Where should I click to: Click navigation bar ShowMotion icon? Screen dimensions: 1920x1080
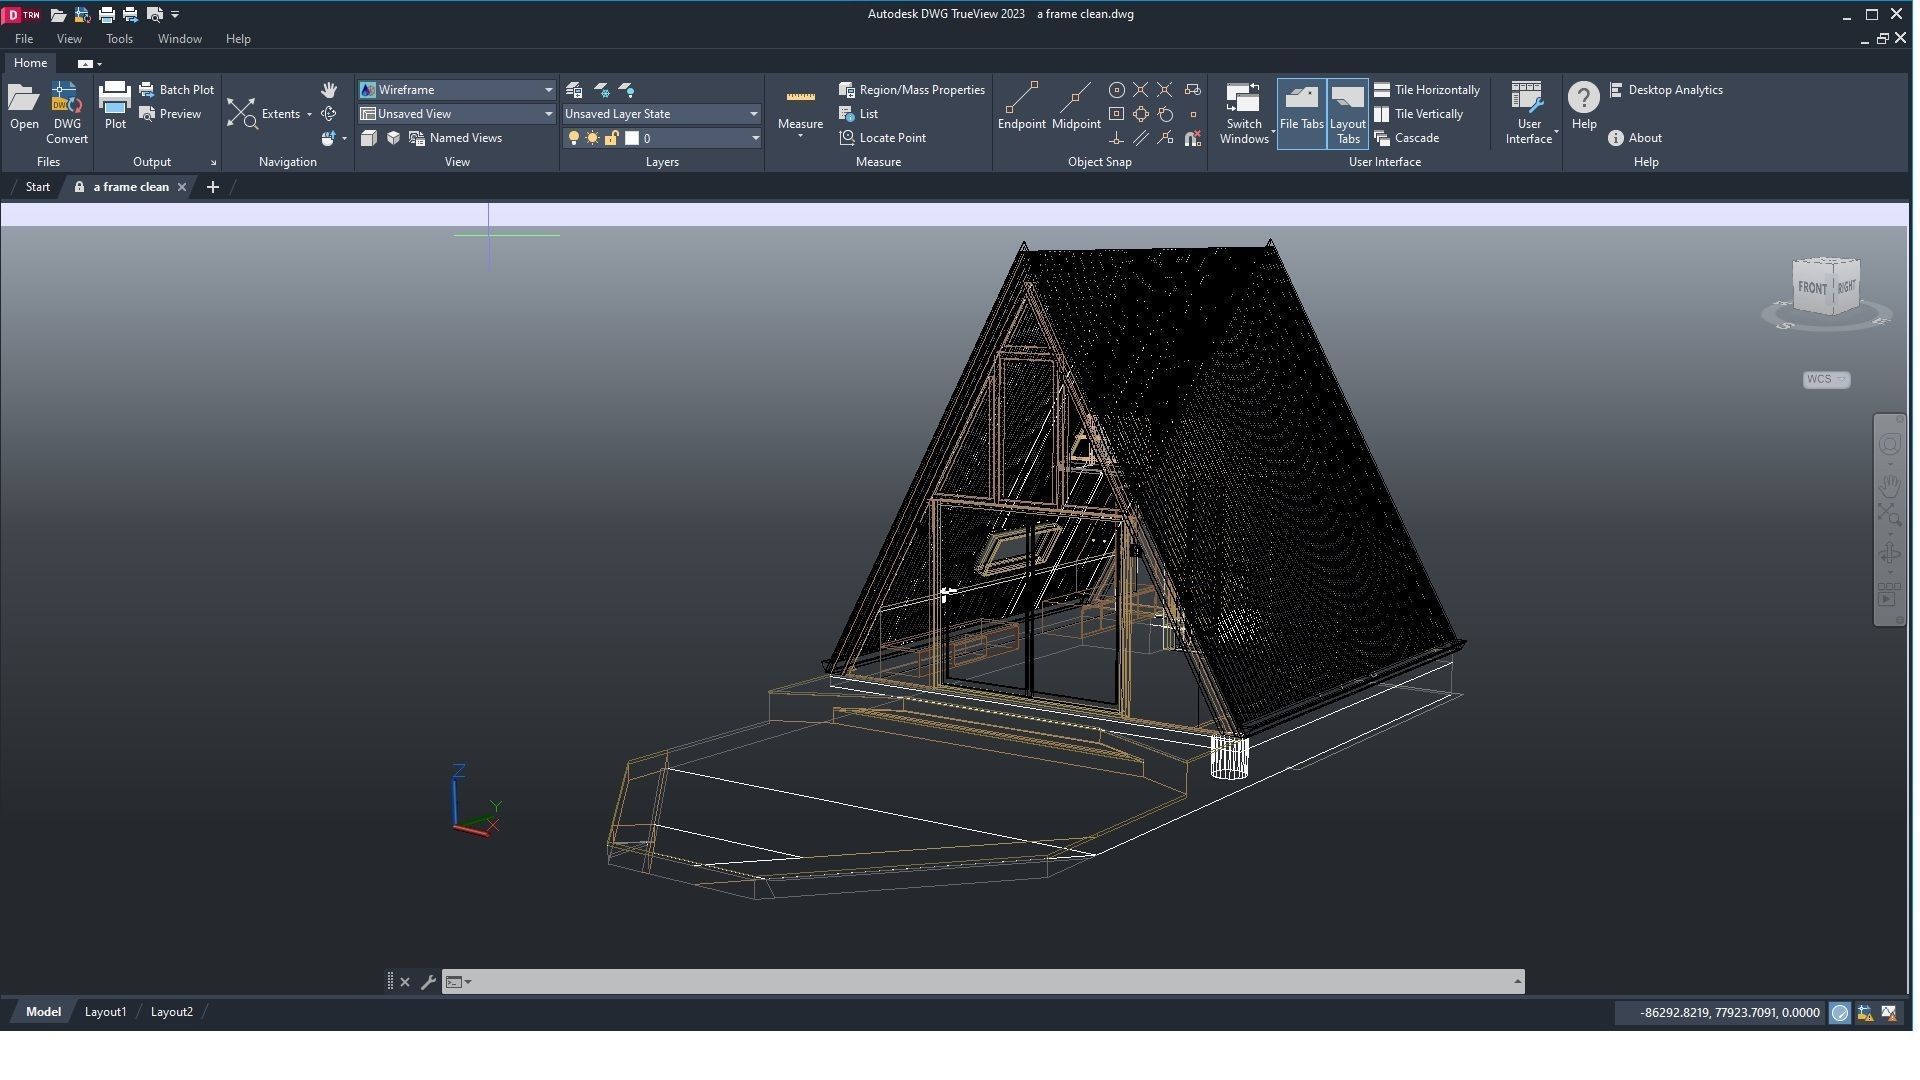pos(1889,594)
